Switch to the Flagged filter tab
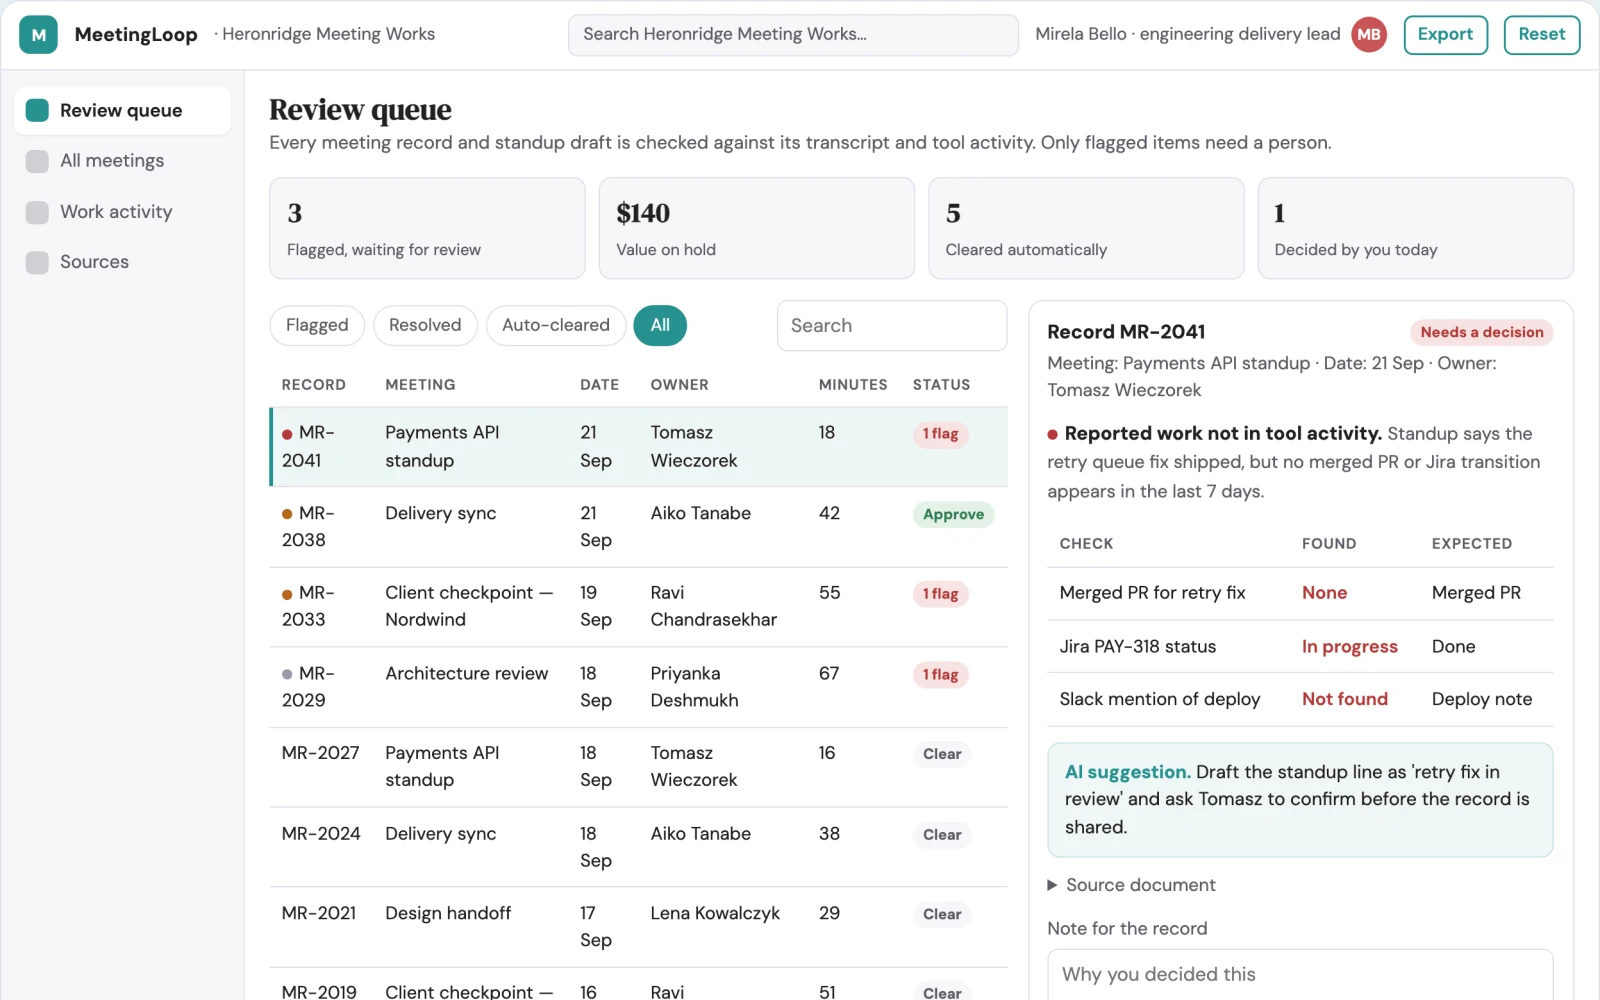 tap(317, 325)
